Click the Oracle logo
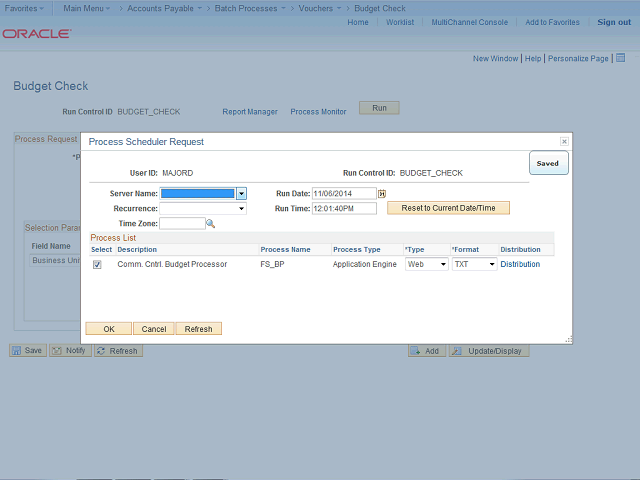Viewport: 640px width, 480px height. (37, 33)
